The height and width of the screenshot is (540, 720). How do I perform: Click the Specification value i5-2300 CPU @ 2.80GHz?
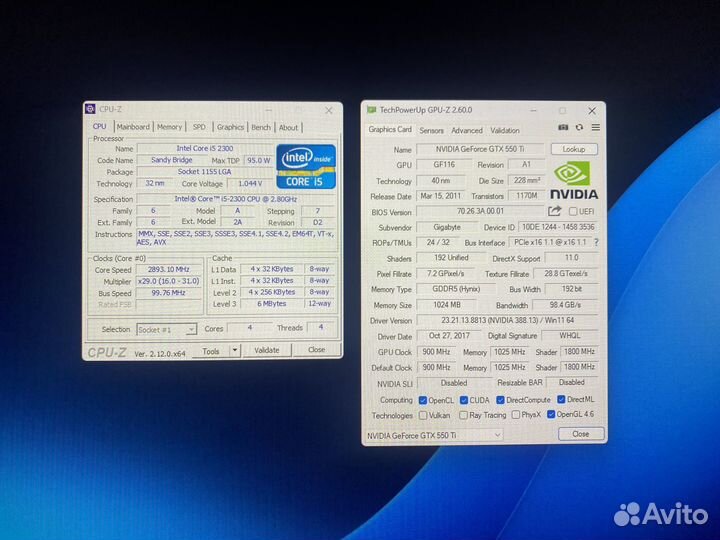(236, 199)
